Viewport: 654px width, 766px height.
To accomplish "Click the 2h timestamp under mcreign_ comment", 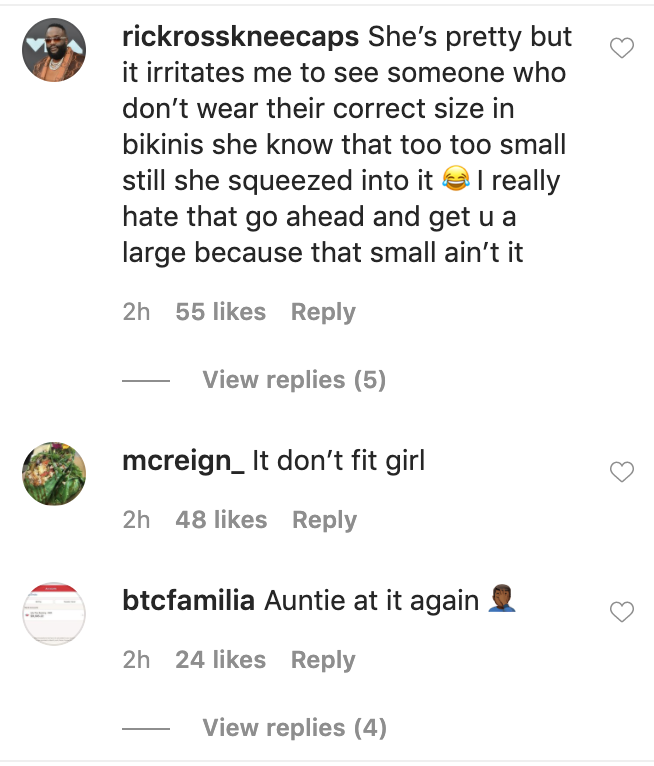I will [136, 520].
